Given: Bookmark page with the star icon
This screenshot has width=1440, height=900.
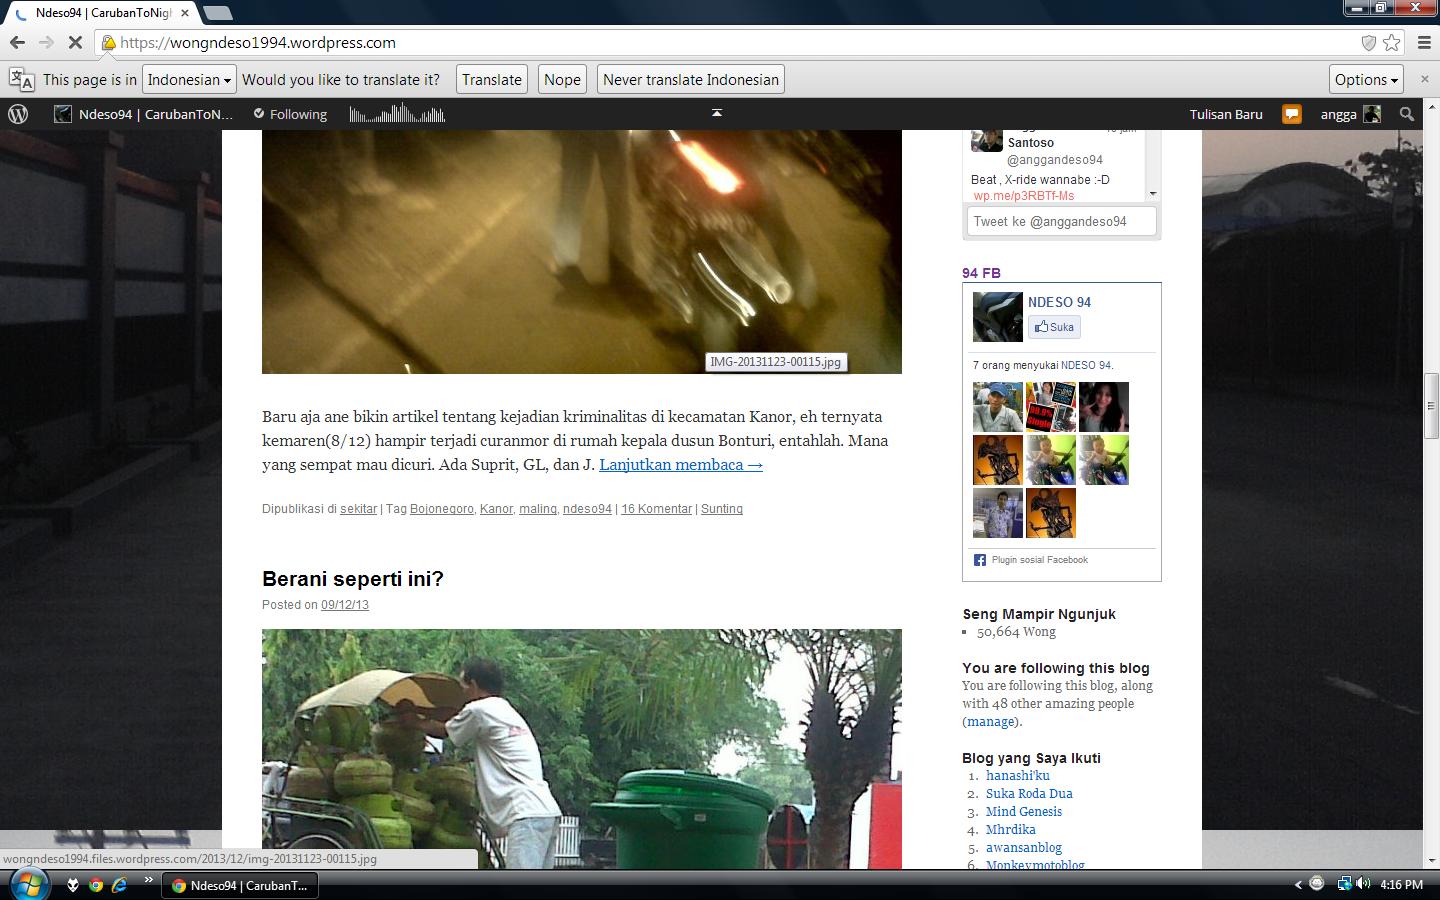Looking at the screenshot, I should tap(1391, 43).
